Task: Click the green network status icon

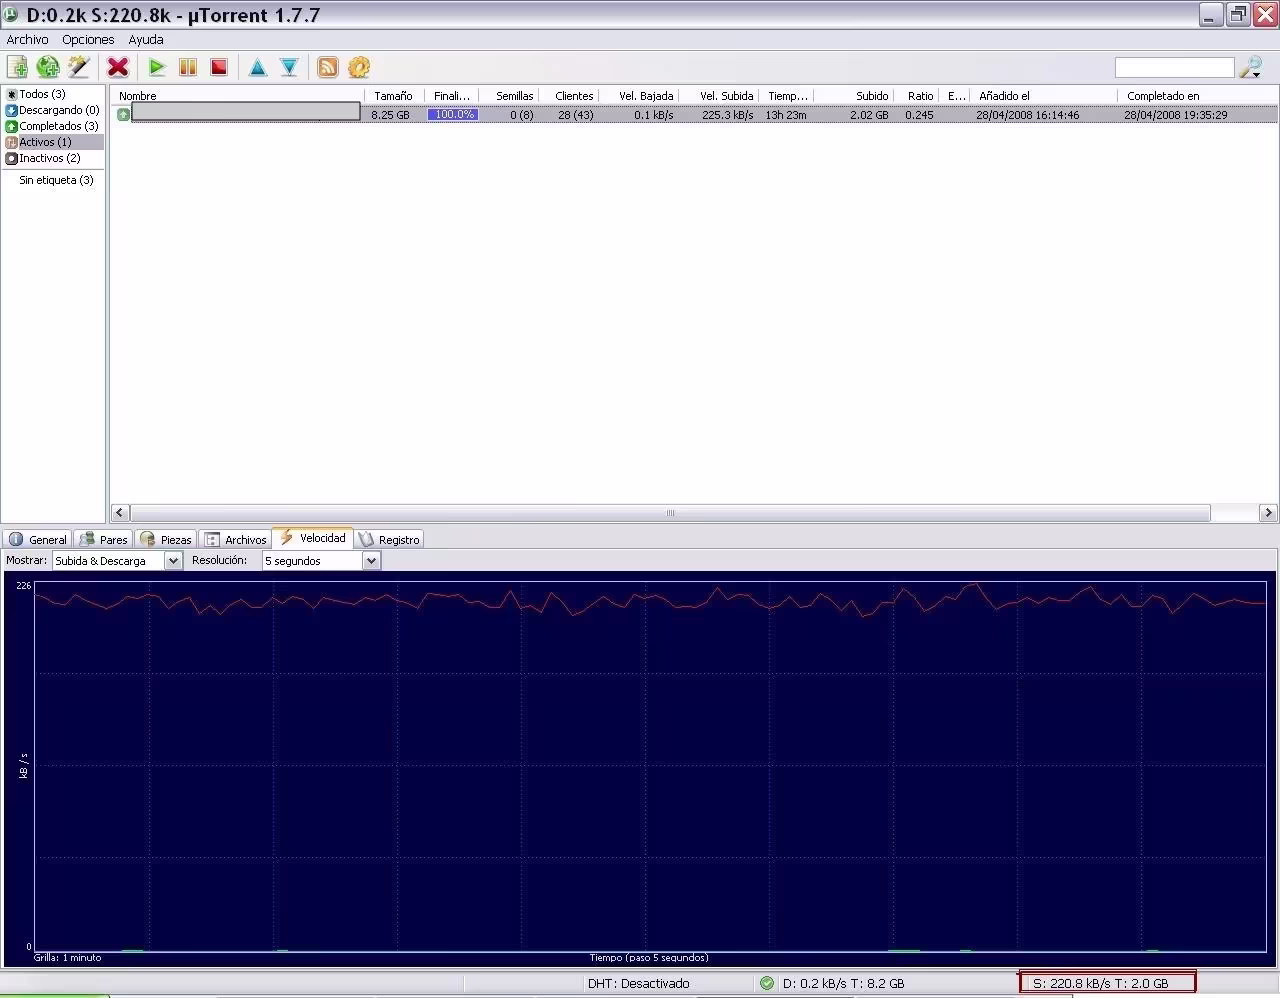Action: pos(767,983)
